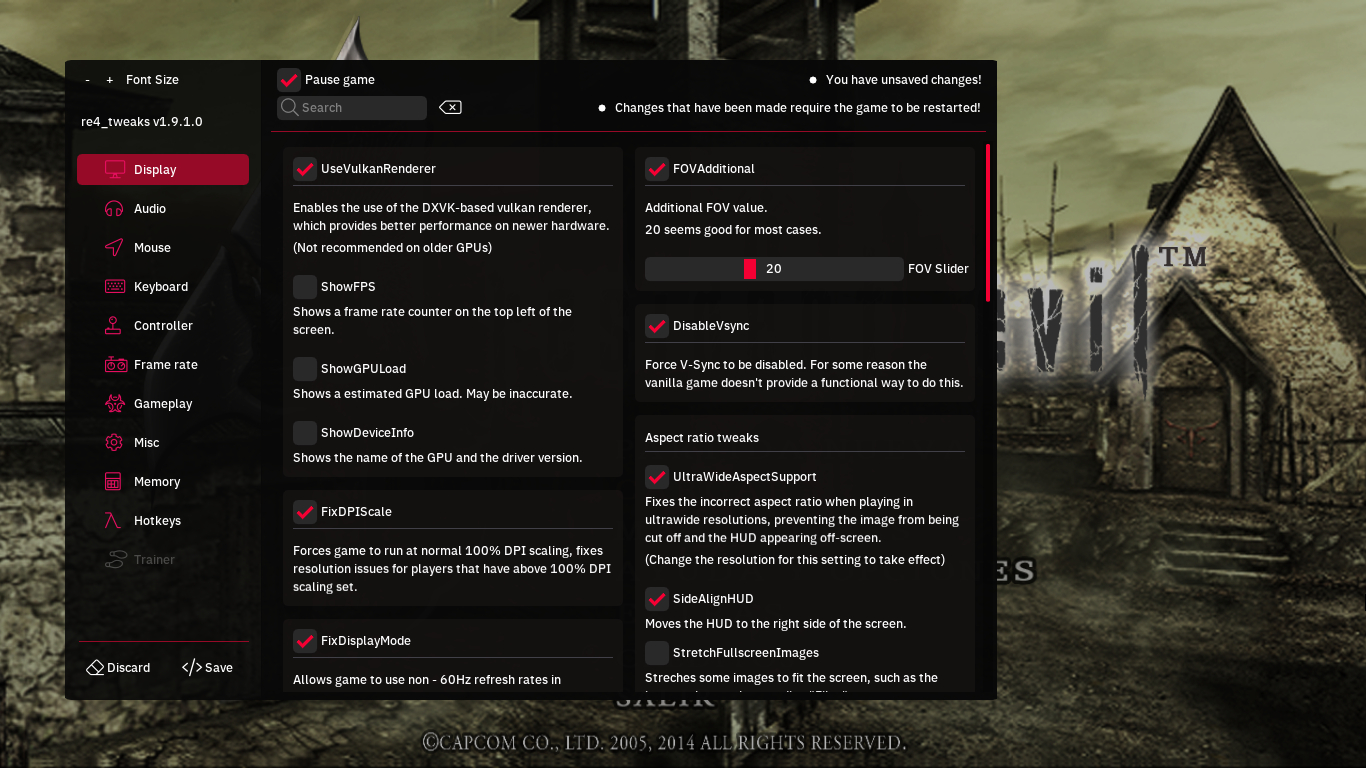Open Frame rate category icon

tap(115, 364)
